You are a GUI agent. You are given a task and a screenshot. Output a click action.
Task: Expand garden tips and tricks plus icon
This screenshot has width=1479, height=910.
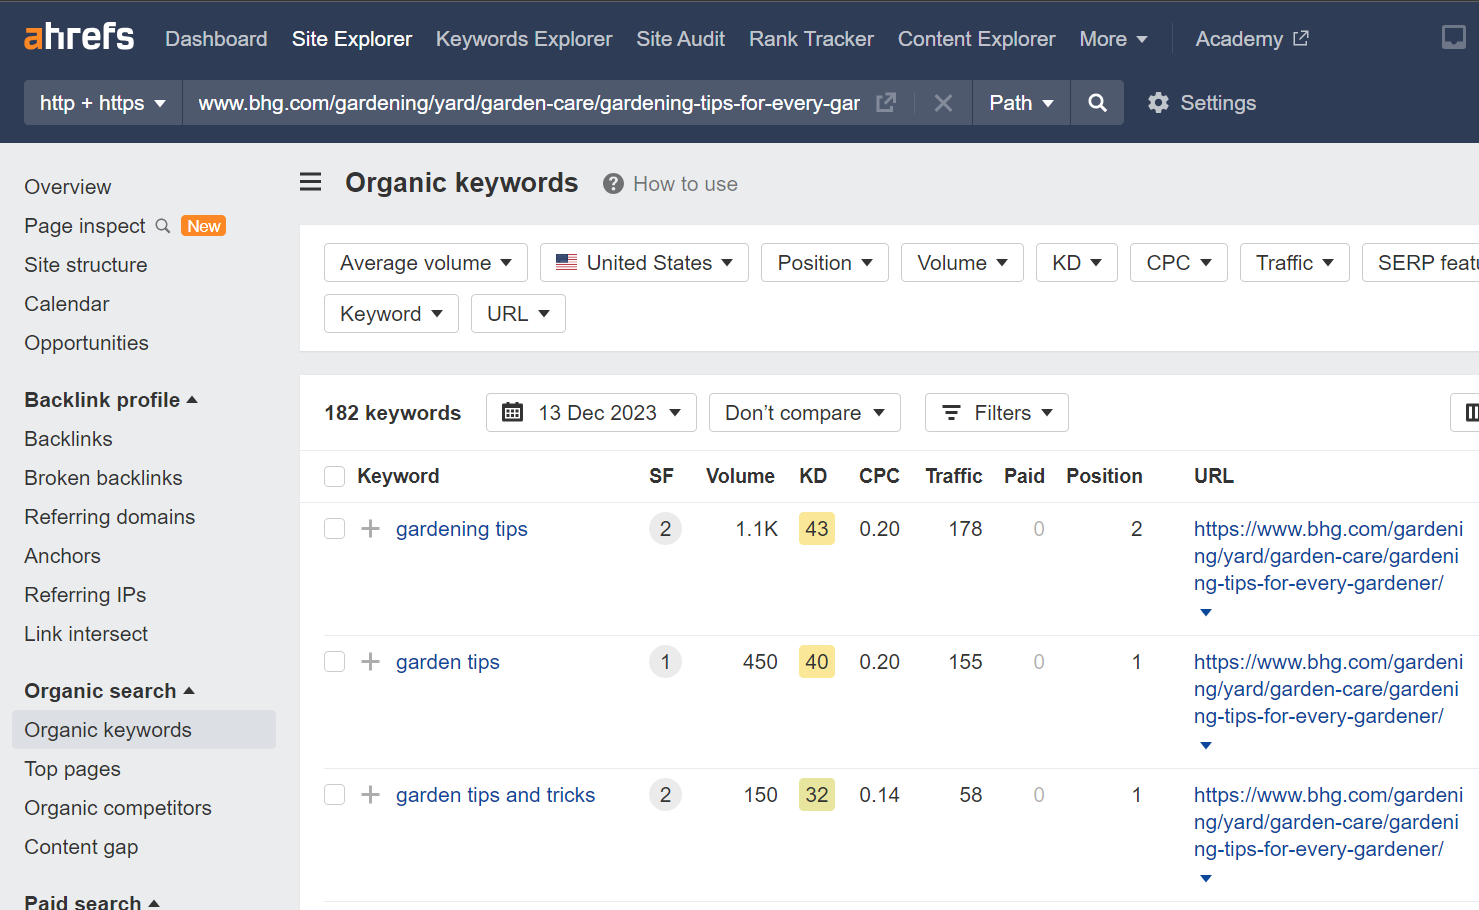(x=370, y=795)
